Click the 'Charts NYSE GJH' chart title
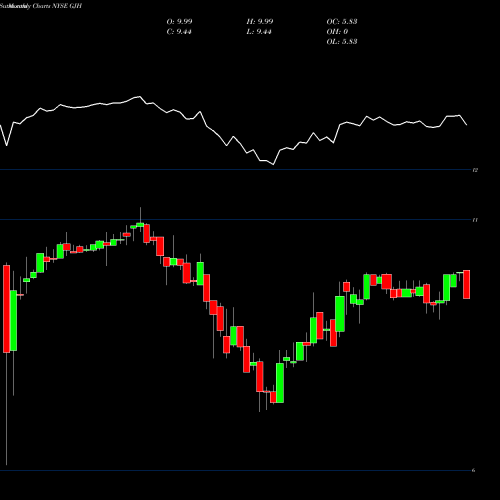This screenshot has height=500, width=500. (x=57, y=6)
